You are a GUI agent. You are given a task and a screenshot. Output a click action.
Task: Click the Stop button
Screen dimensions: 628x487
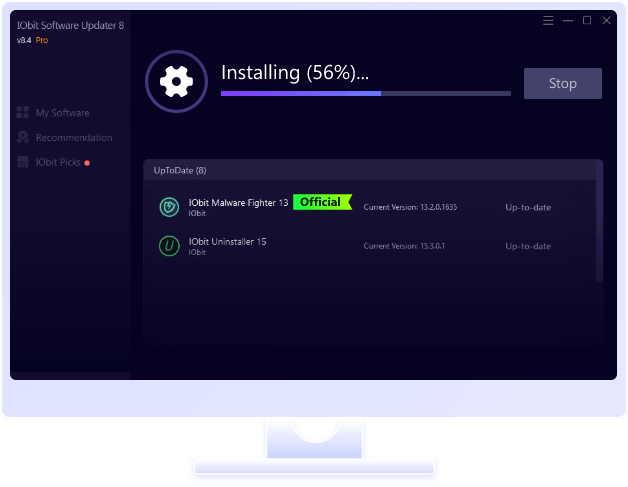pos(562,84)
